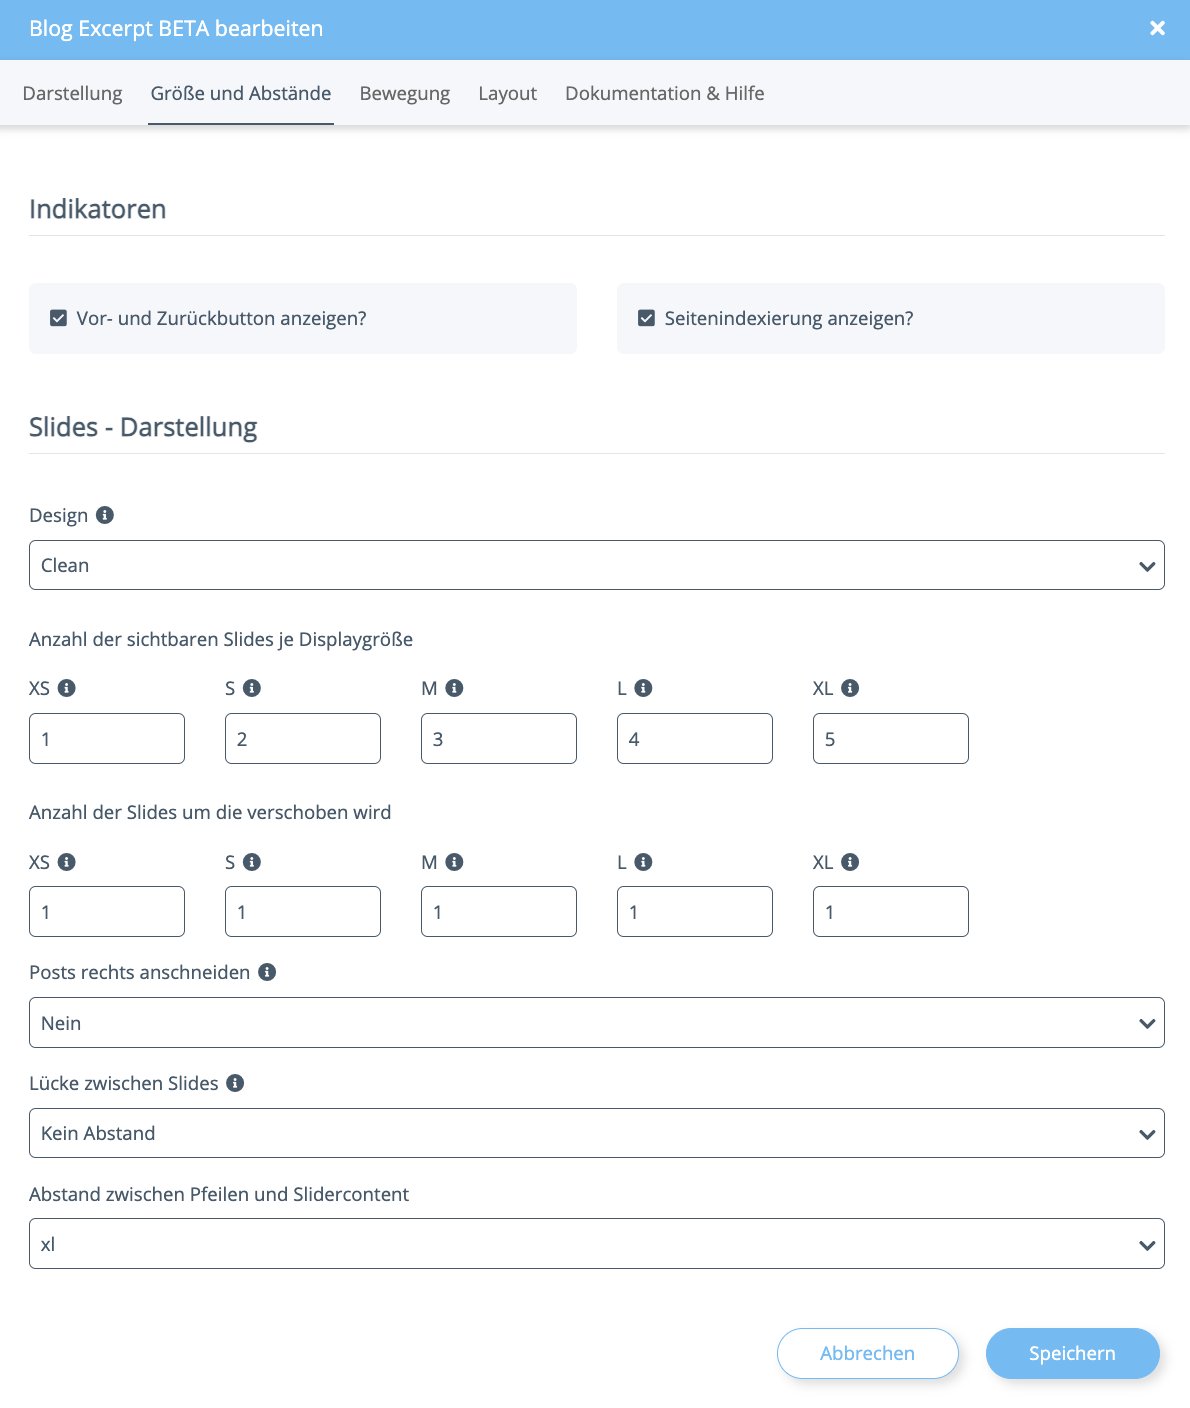Click info icon beside XS visible slides
Screen dimensions: 1190x1408
[x=67, y=688]
